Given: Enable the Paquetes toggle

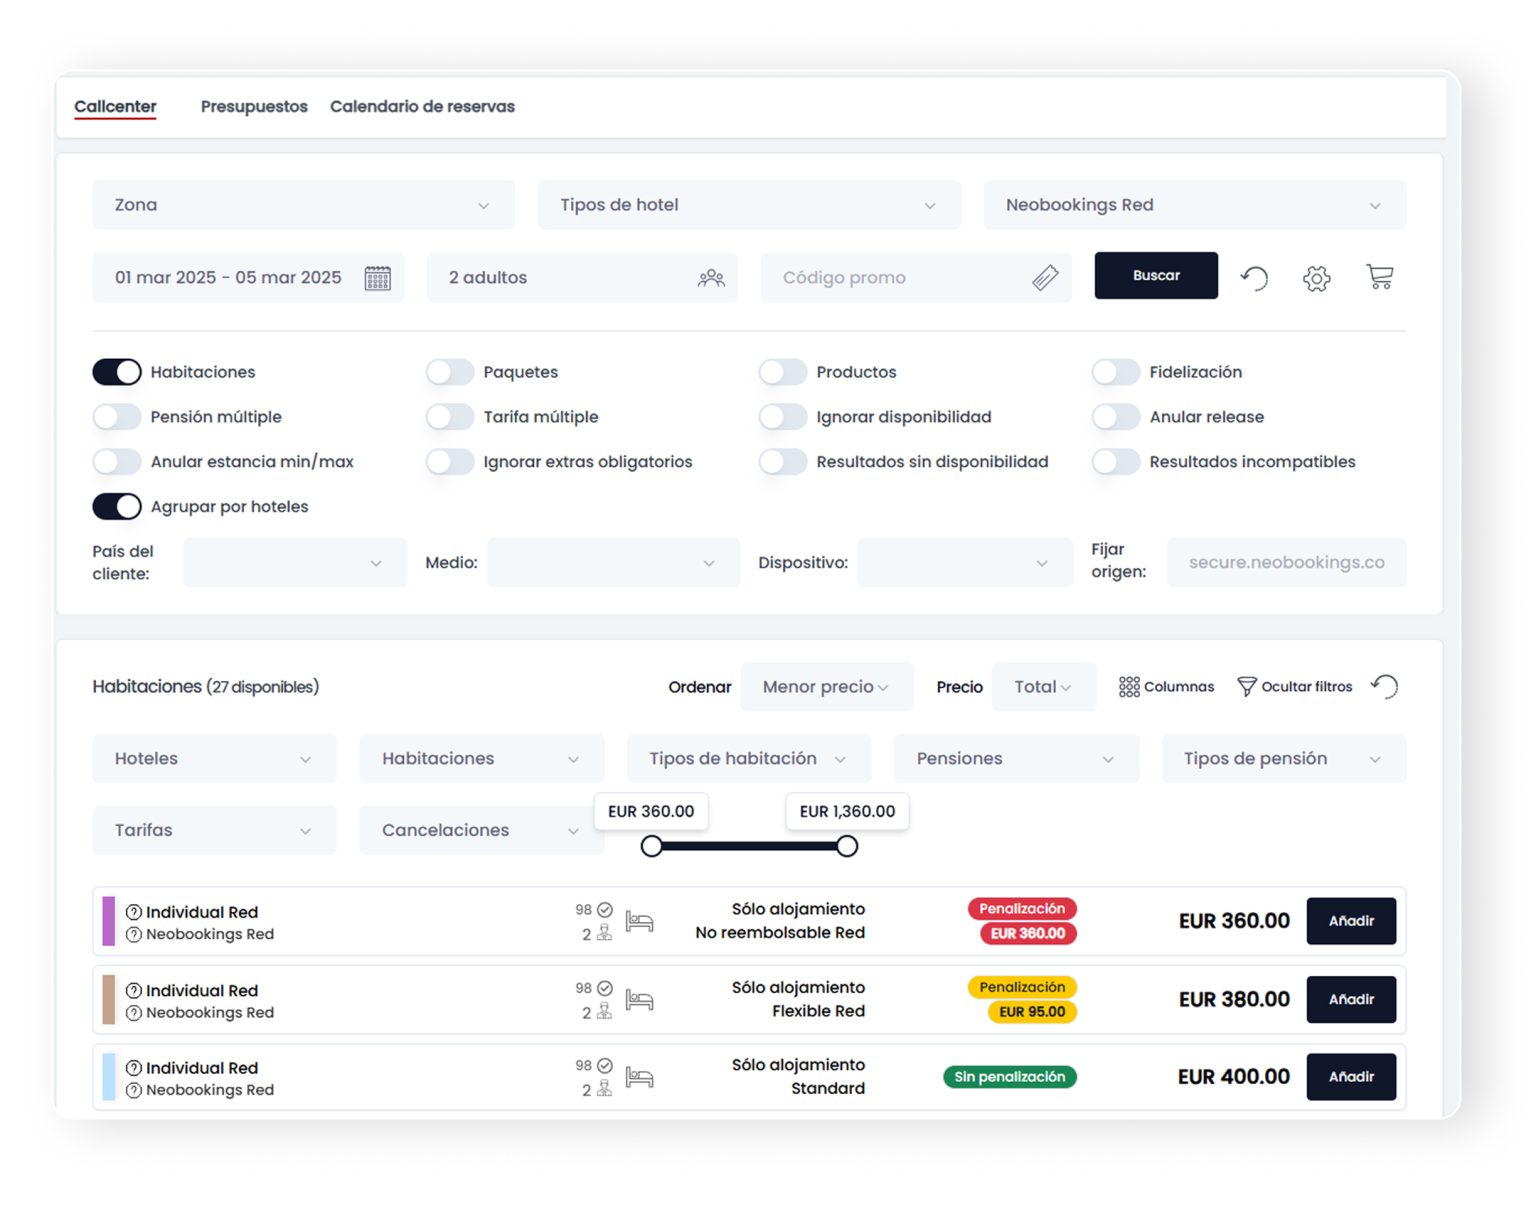Looking at the screenshot, I should [450, 372].
